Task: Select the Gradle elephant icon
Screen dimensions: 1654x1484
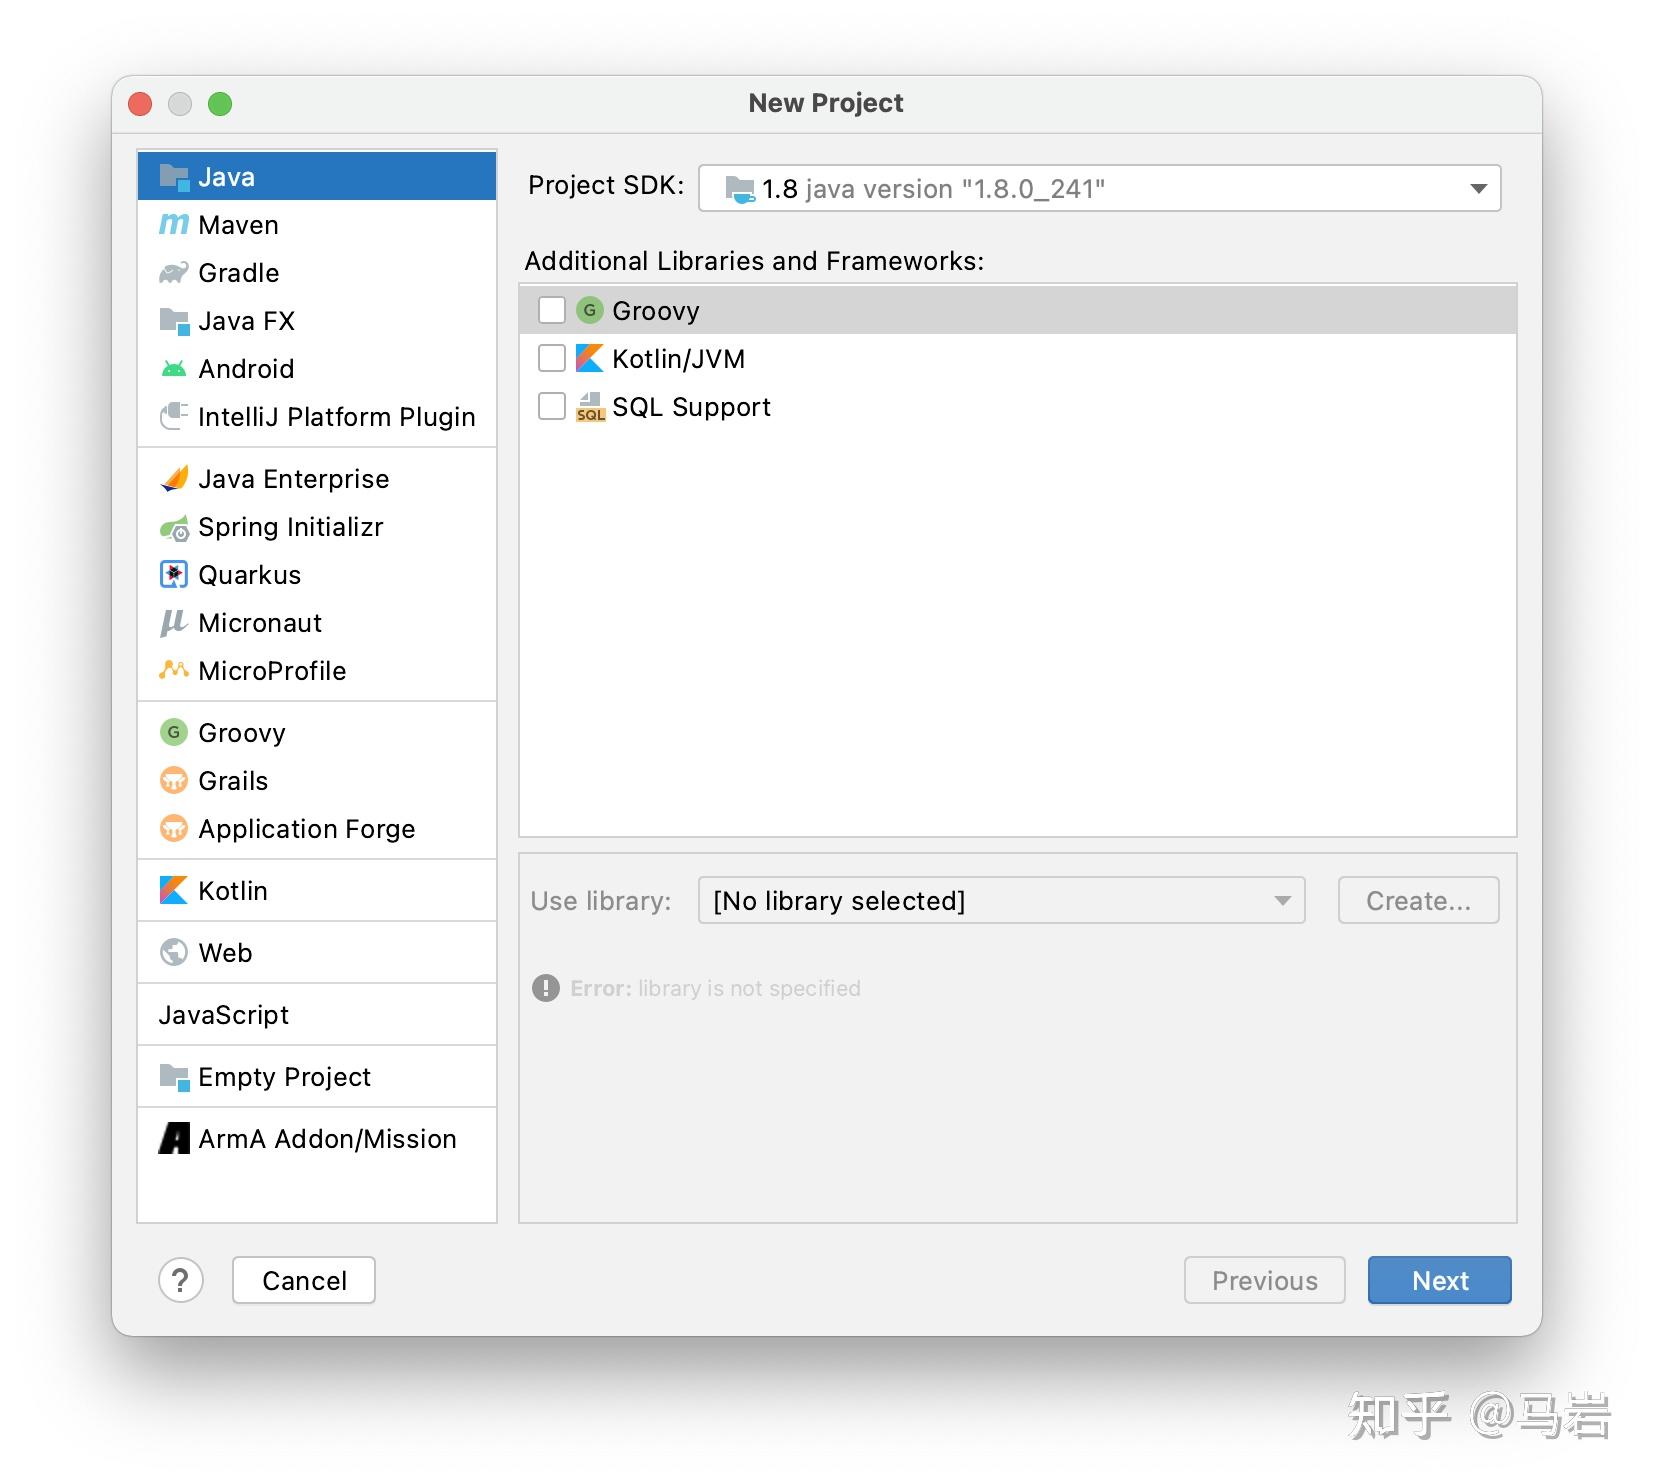Action: 173,272
